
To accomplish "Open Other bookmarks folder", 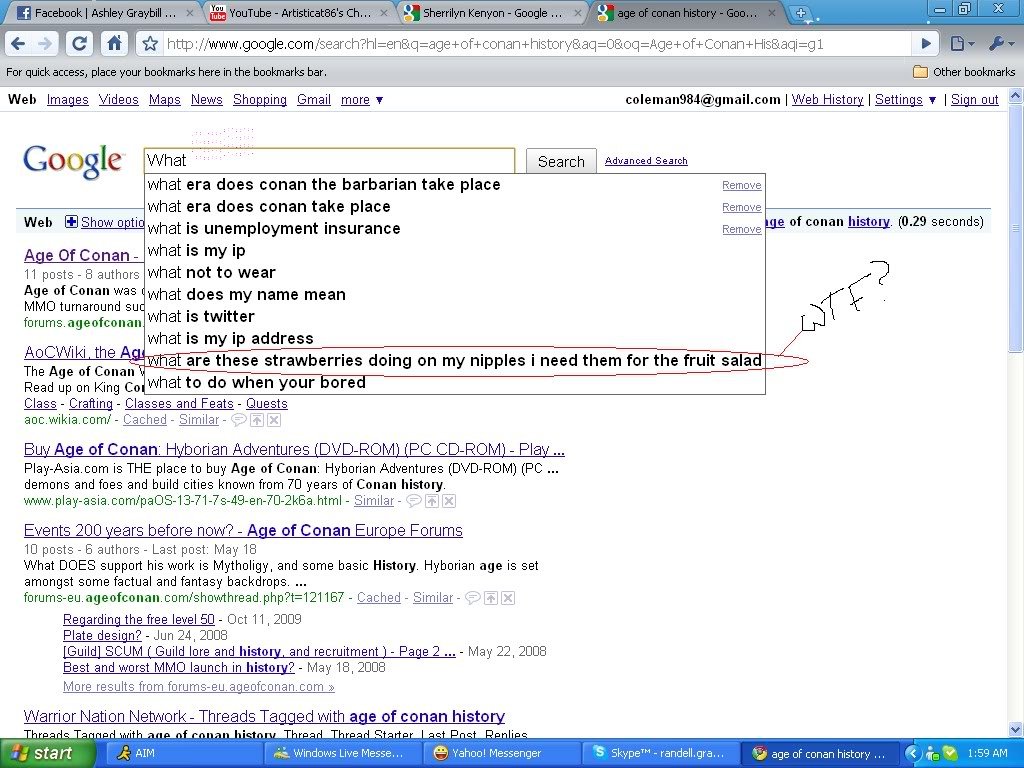I will [964, 72].
